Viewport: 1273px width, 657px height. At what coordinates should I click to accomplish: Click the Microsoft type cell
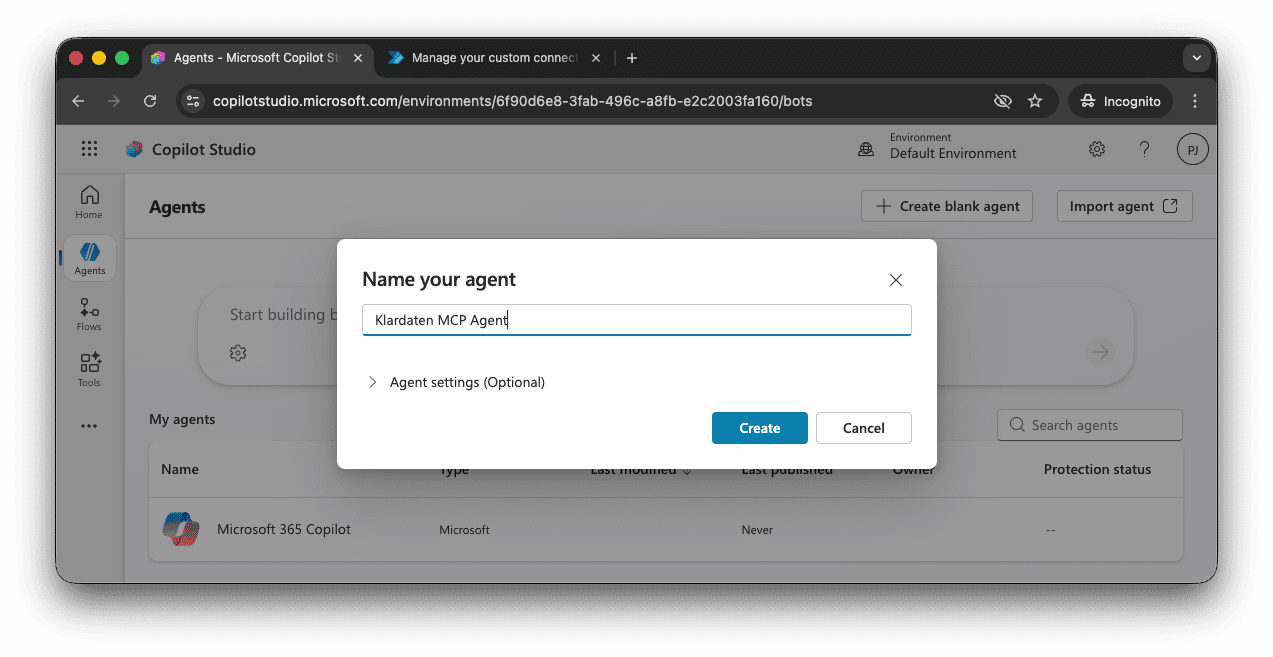(464, 530)
